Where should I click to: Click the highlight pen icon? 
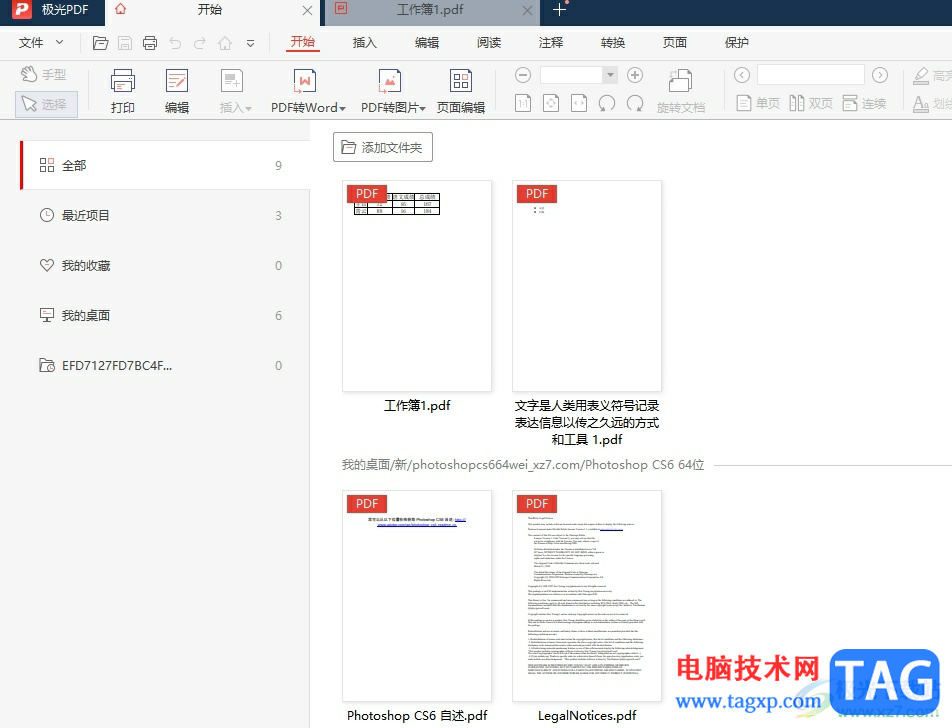[921, 75]
